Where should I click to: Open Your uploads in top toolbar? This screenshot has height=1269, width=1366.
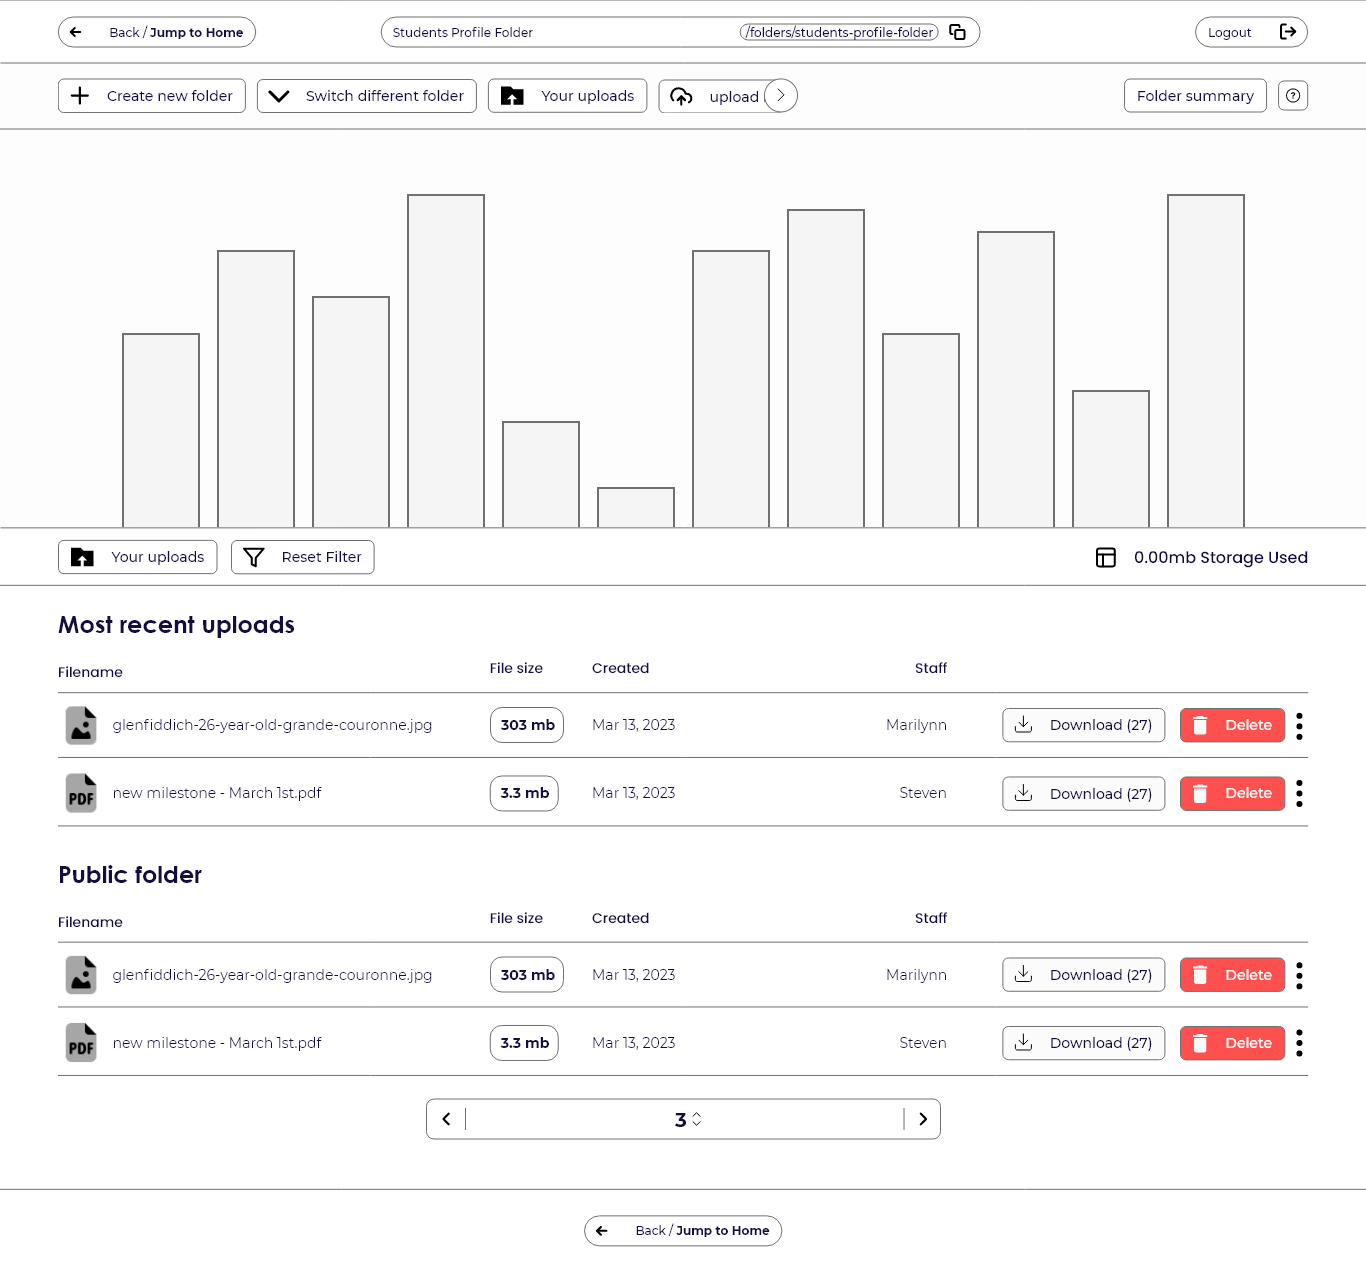pos(567,96)
